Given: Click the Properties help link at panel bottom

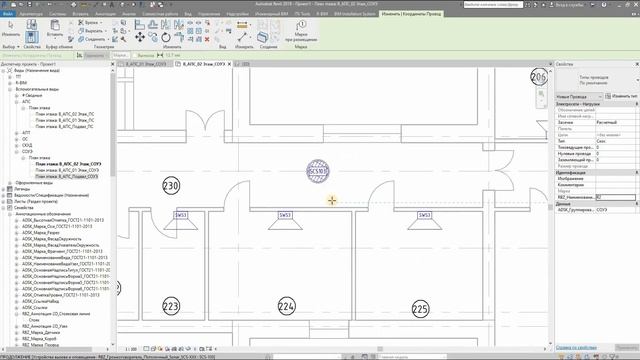Looking at the screenshot, I should (576, 348).
